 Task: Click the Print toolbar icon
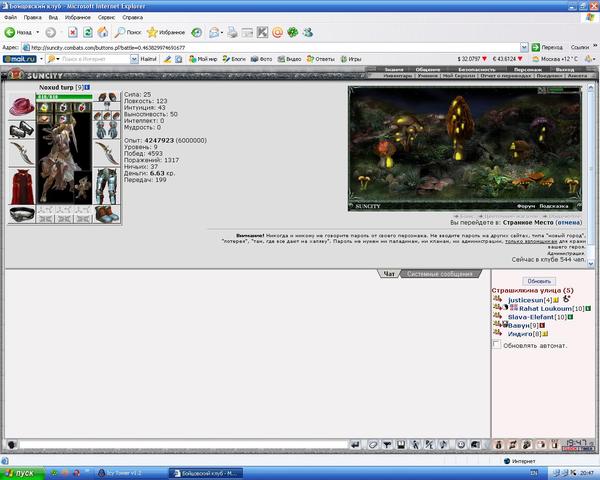click(x=232, y=33)
